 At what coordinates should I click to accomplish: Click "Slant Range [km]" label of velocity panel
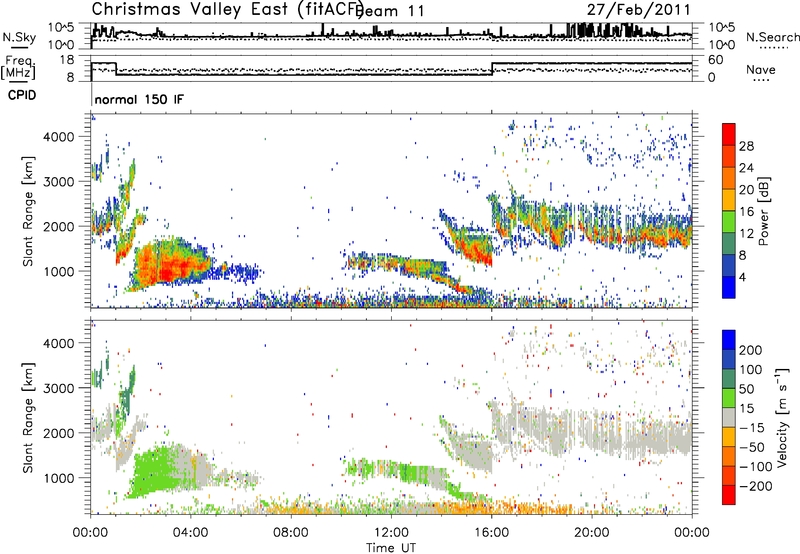click(28, 417)
